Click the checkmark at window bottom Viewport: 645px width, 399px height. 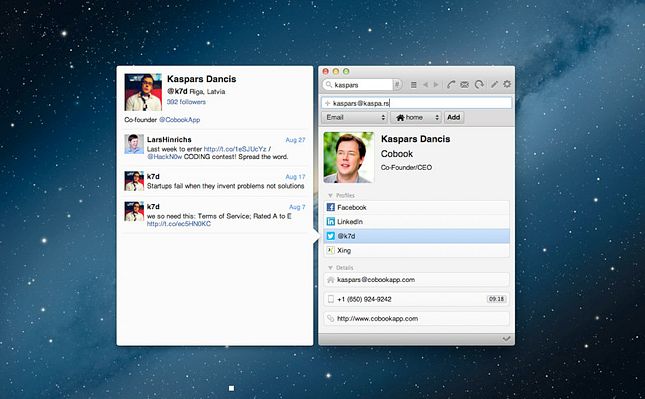tap(506, 339)
